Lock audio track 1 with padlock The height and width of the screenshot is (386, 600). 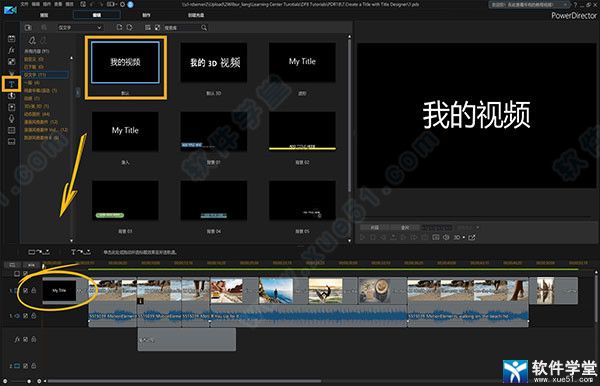(x=34, y=316)
